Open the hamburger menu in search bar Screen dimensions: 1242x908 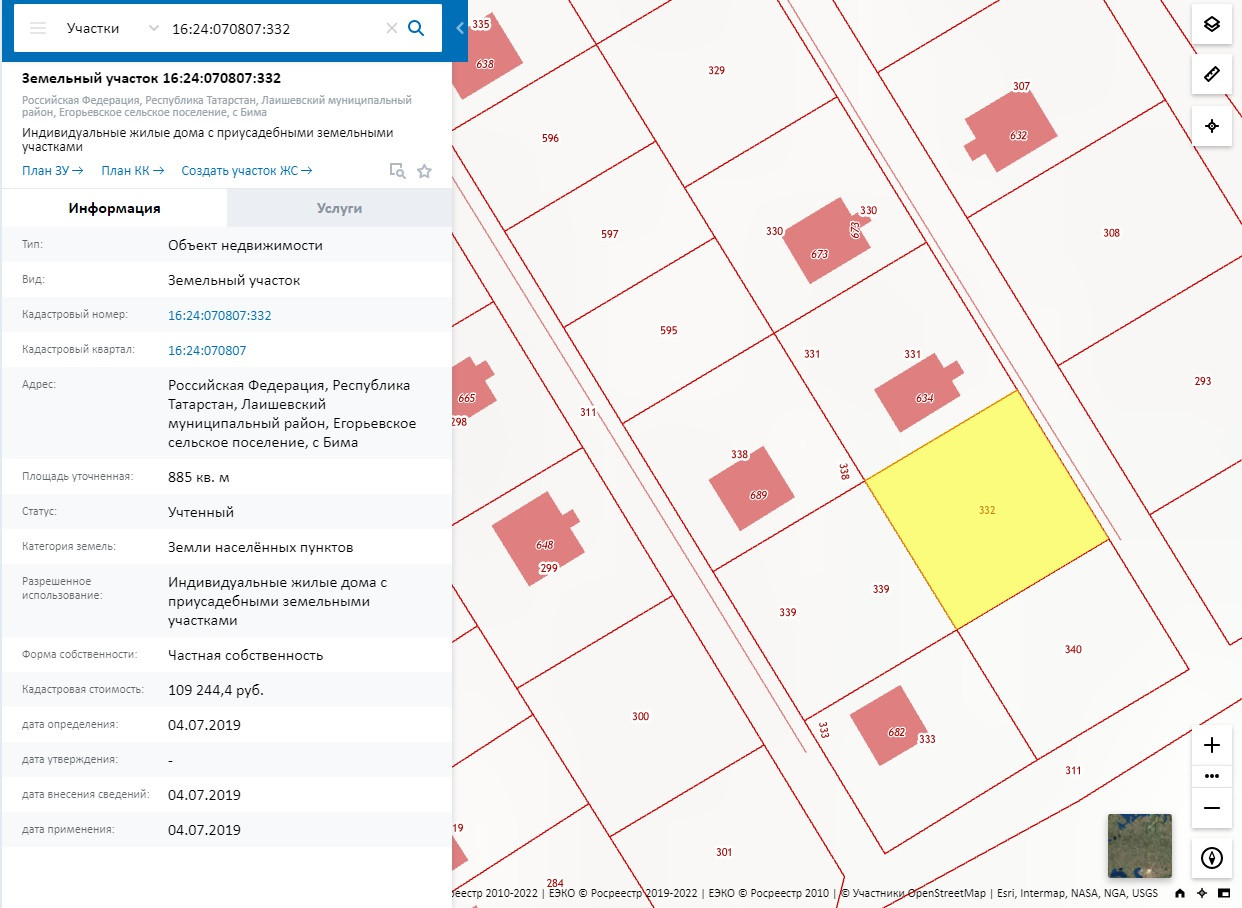coord(38,28)
